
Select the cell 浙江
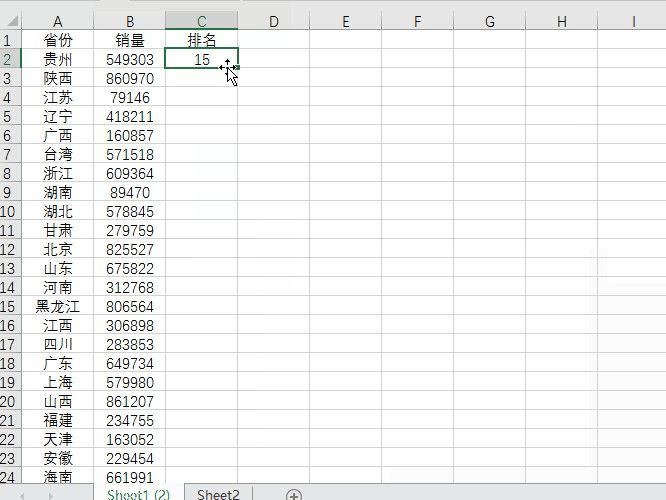click(x=58, y=173)
